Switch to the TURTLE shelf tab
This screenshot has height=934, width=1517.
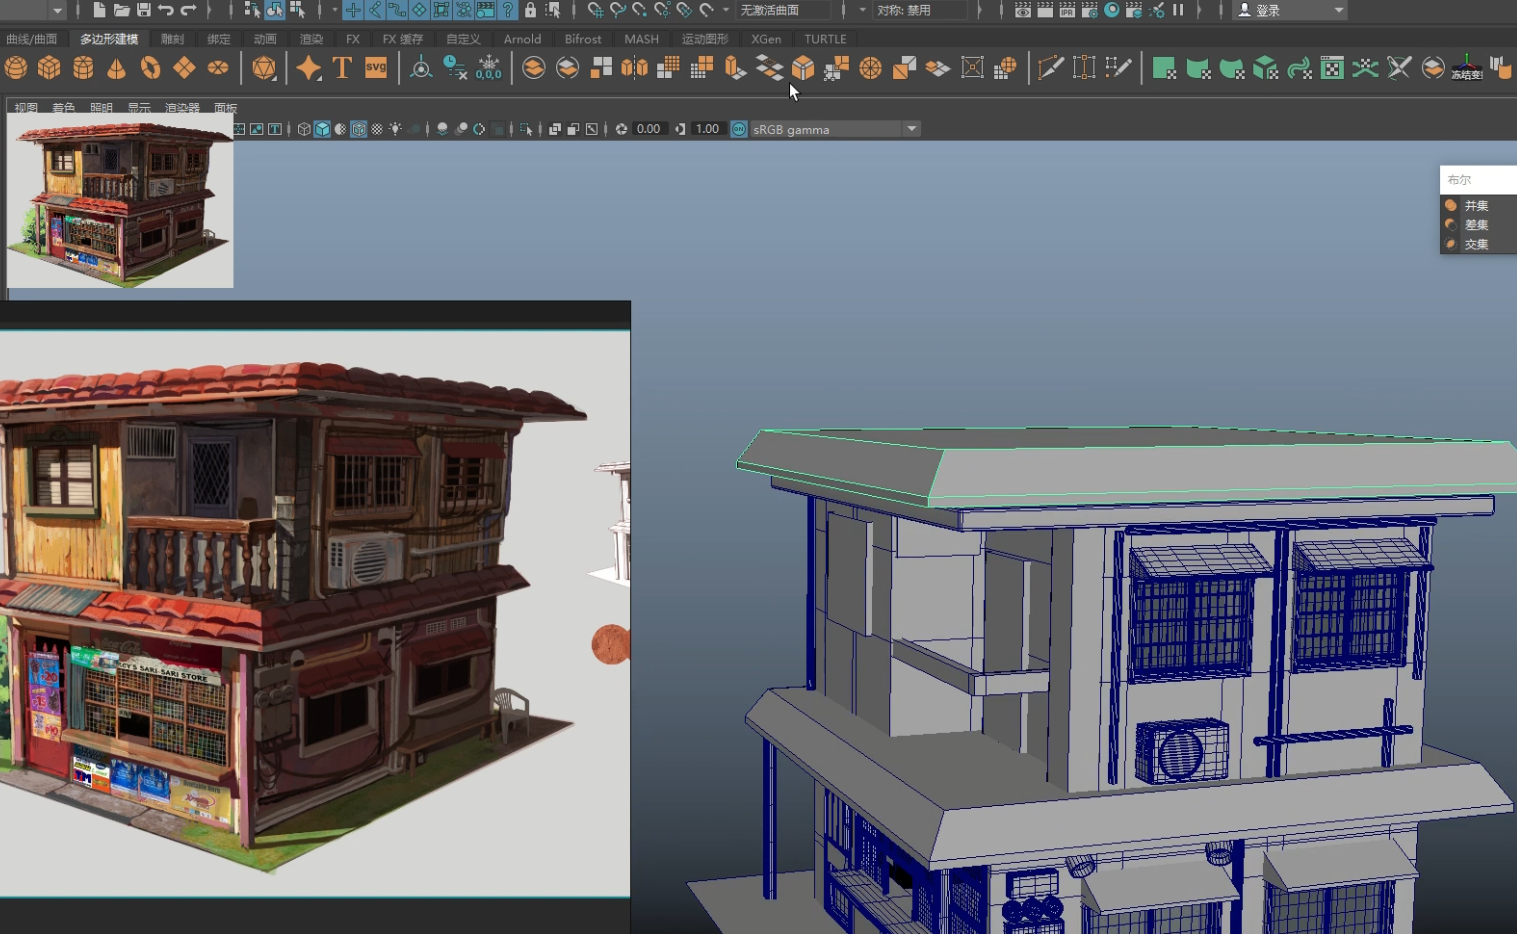(825, 39)
